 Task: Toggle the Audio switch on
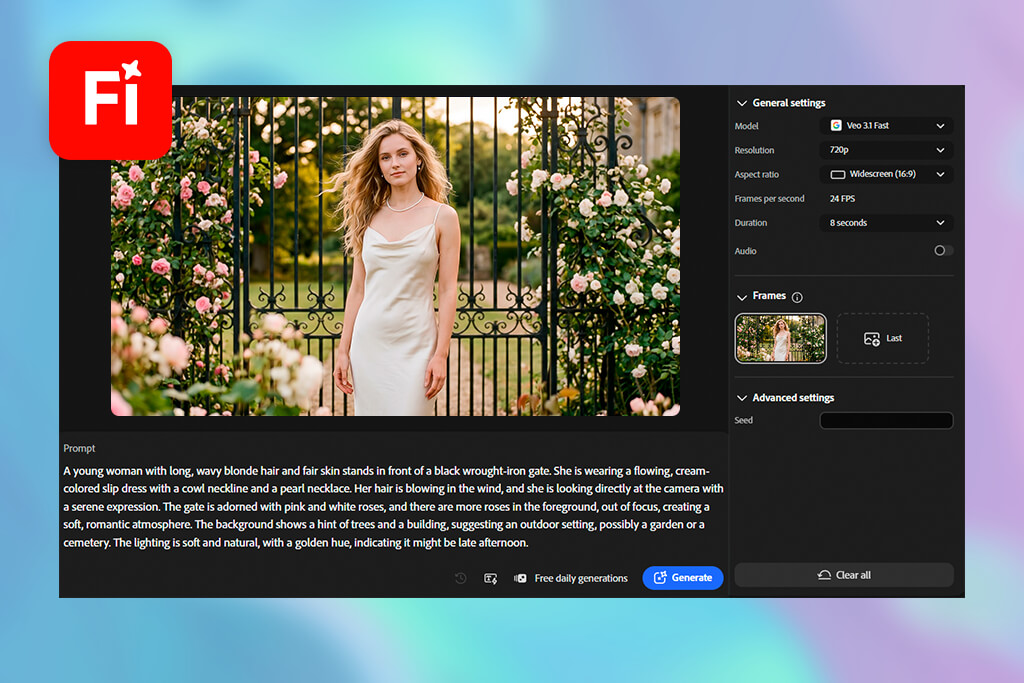pos(943,251)
